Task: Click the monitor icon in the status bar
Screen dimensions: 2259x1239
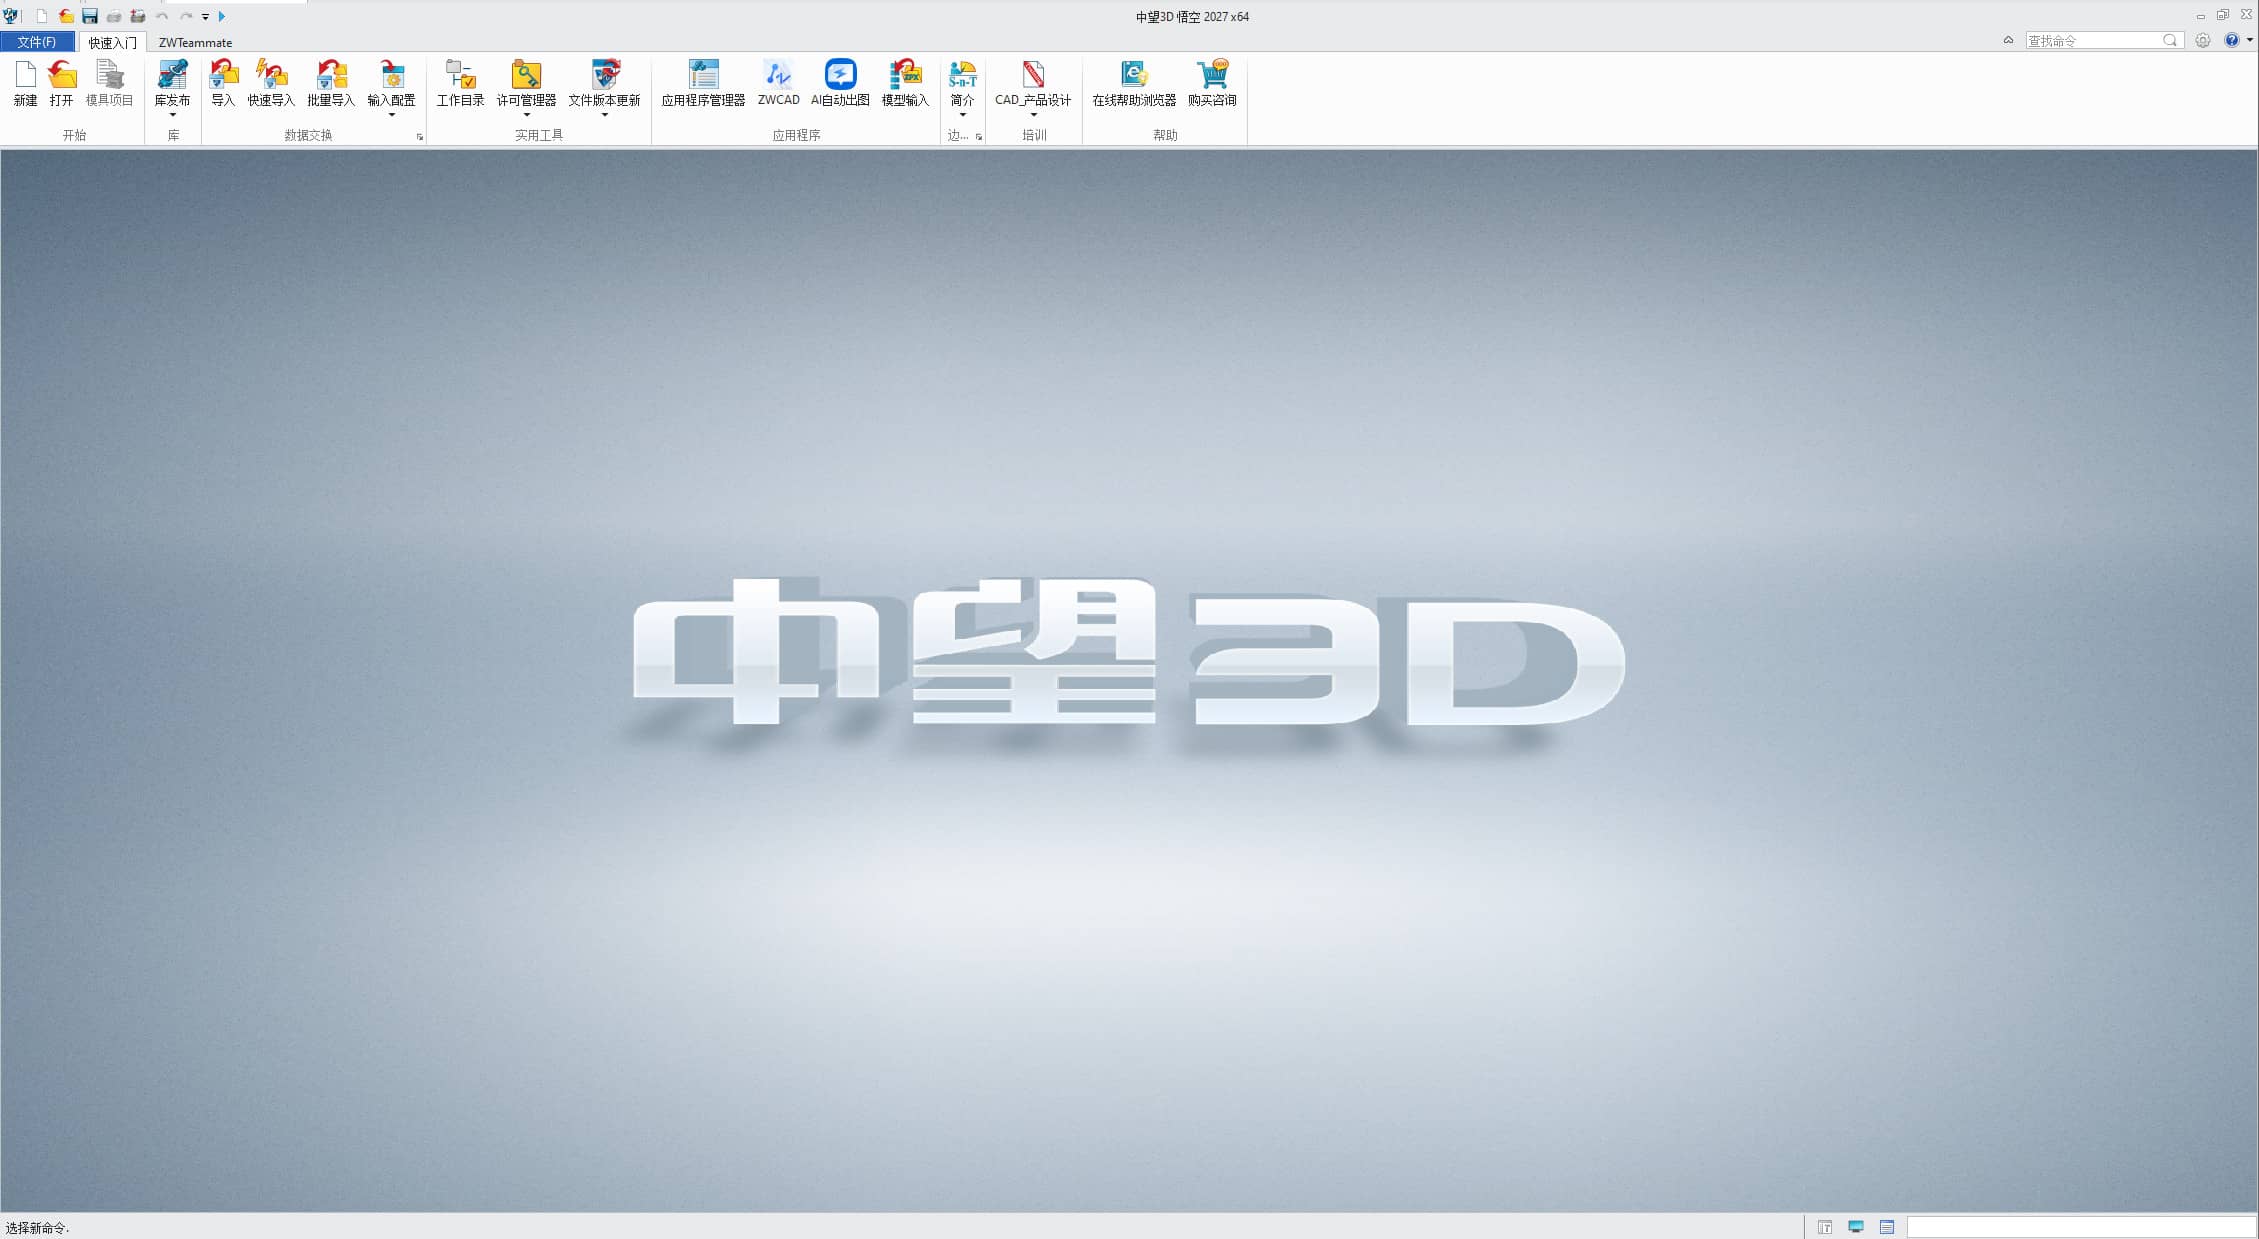Action: (1856, 1227)
